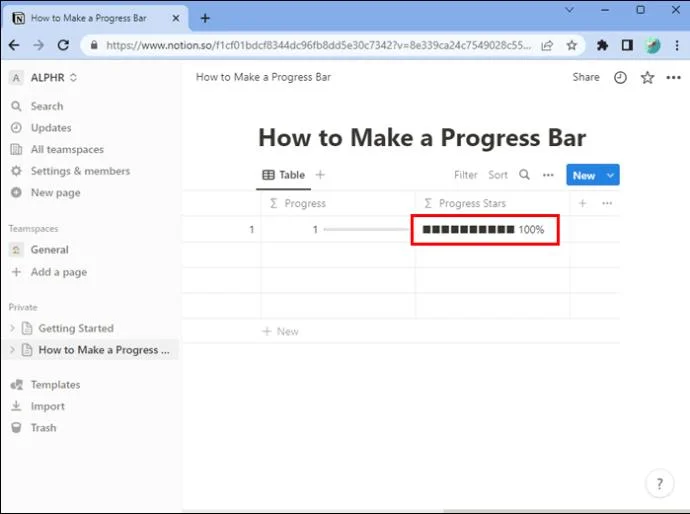Image resolution: width=690 pixels, height=514 pixels.
Task: Select the Table view tab
Action: (x=283, y=175)
